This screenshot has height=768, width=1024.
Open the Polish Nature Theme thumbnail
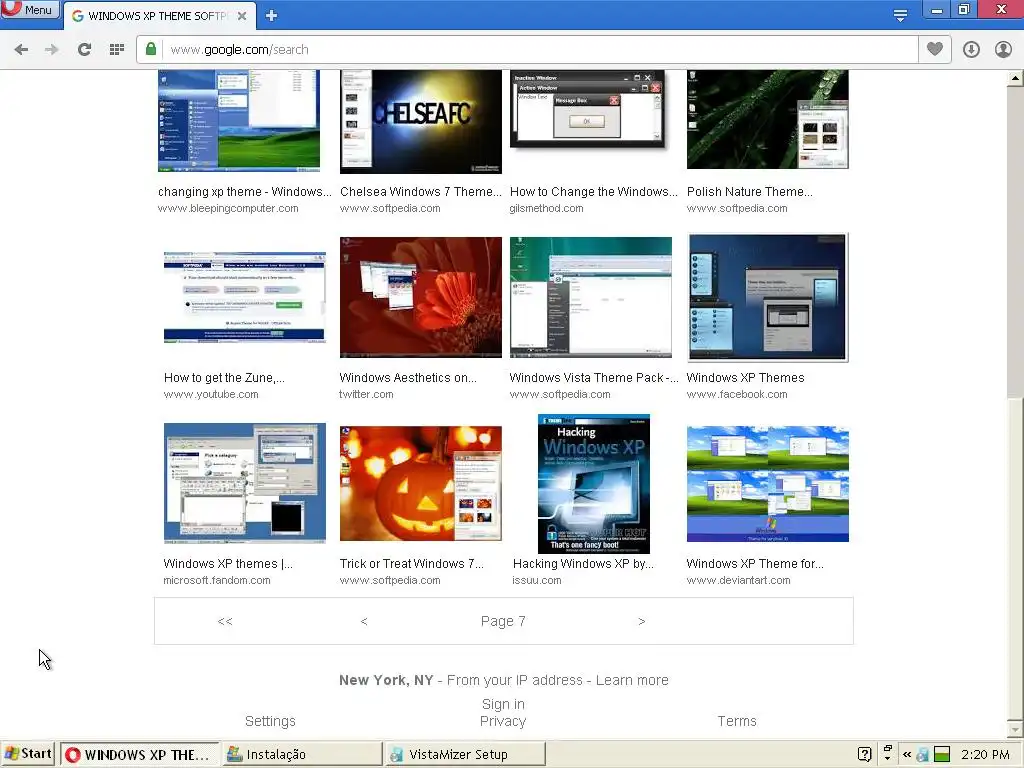(x=767, y=120)
